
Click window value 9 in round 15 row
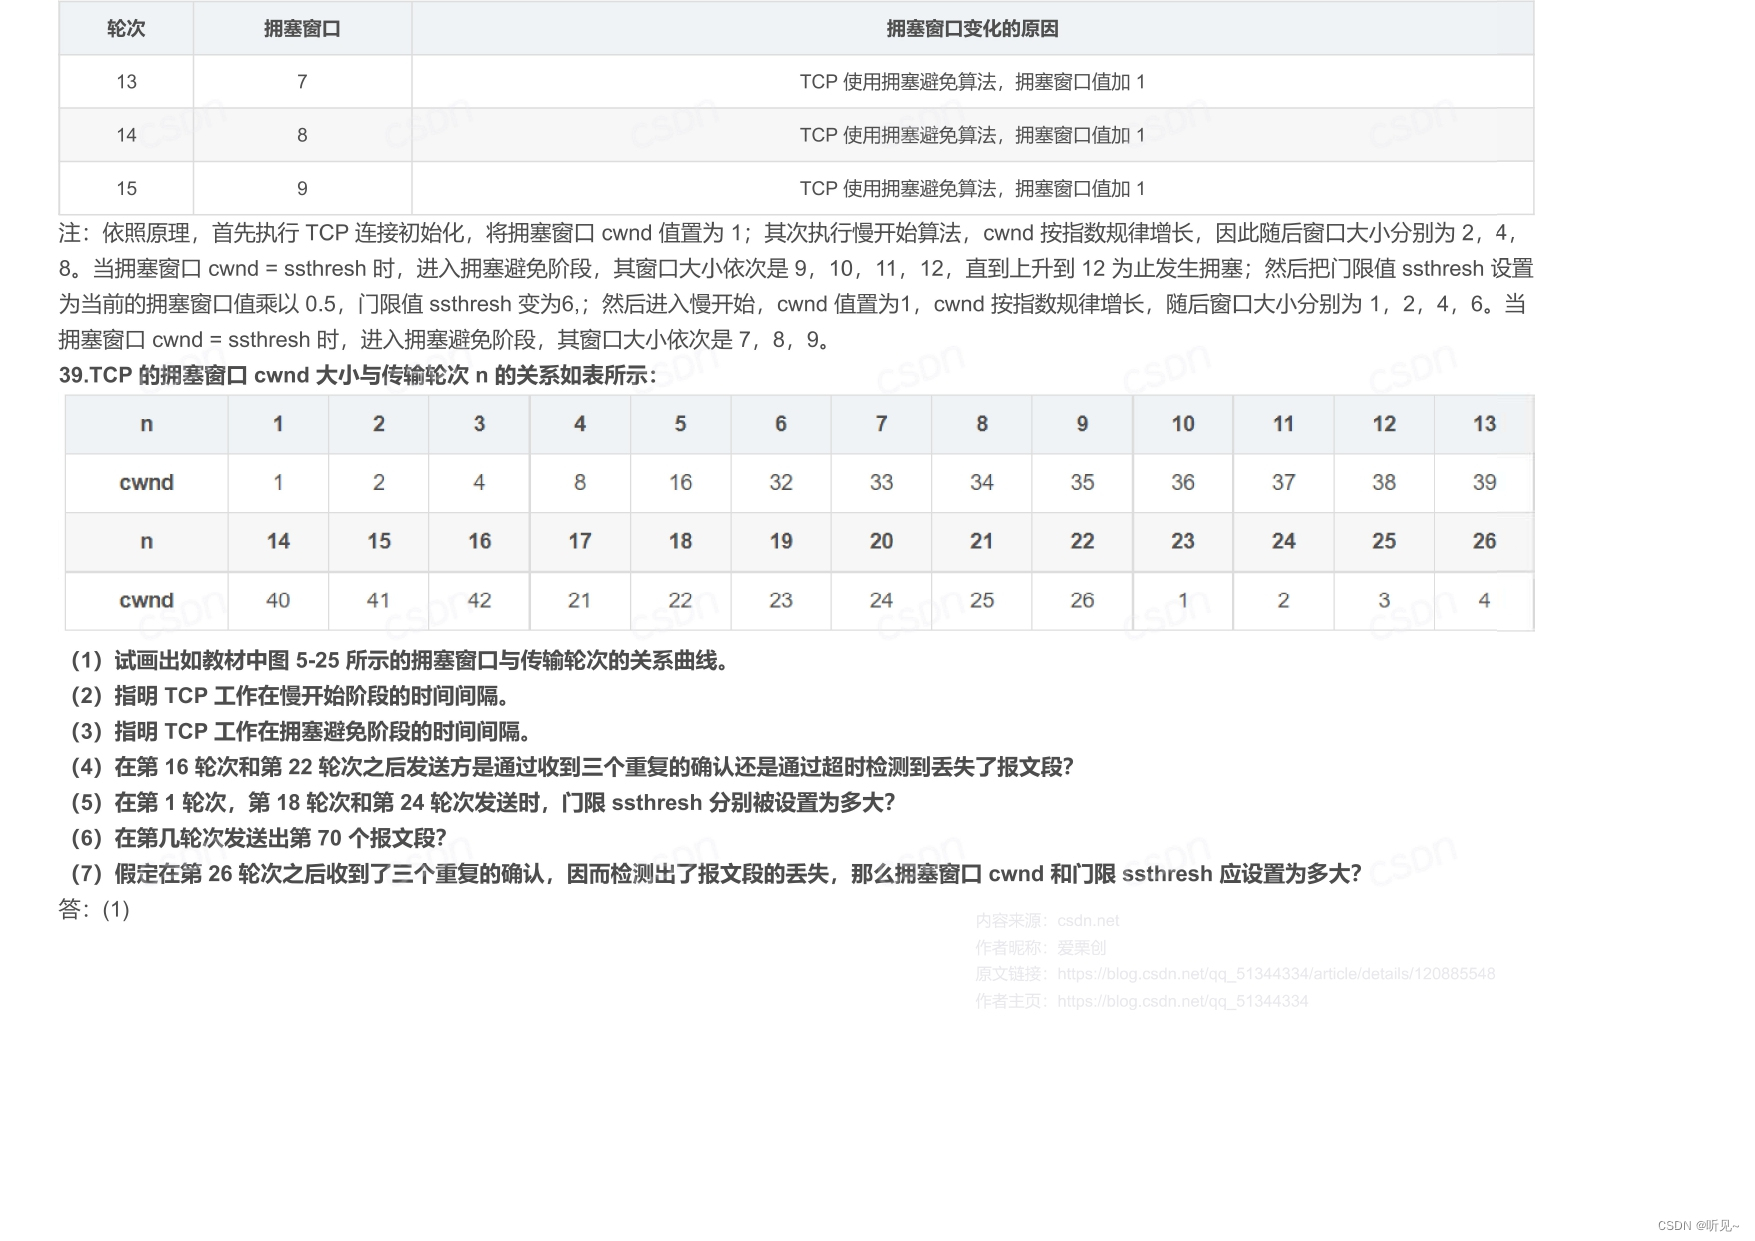click(302, 189)
